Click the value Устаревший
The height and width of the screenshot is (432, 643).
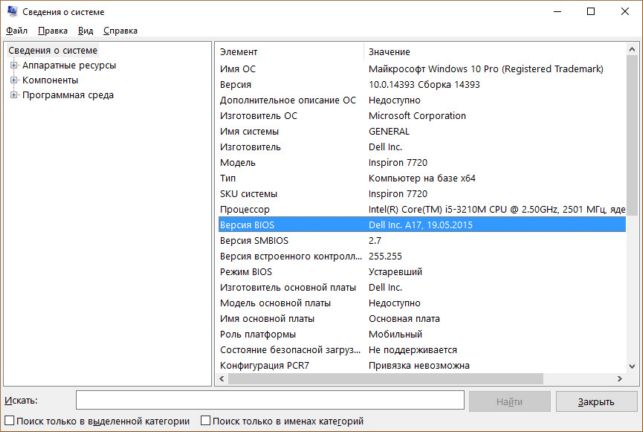pos(395,272)
